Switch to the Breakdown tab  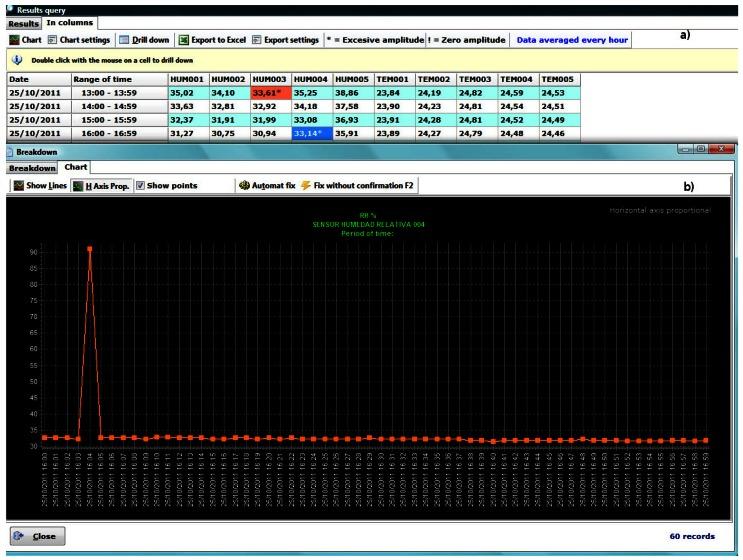(x=31, y=167)
